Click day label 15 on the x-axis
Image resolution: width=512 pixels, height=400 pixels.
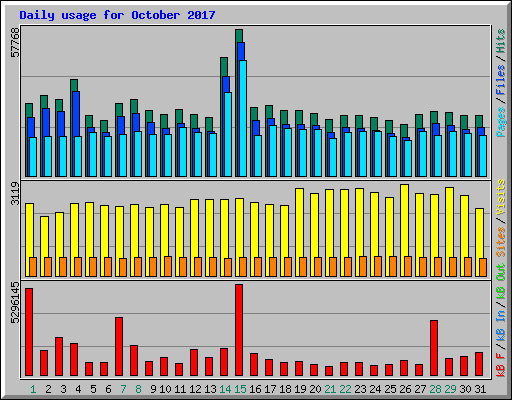click(x=240, y=389)
